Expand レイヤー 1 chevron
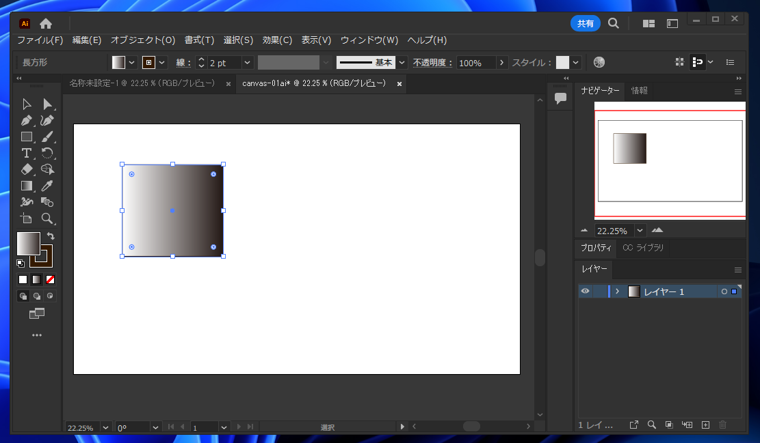Screen dimensions: 760x443 pos(617,291)
